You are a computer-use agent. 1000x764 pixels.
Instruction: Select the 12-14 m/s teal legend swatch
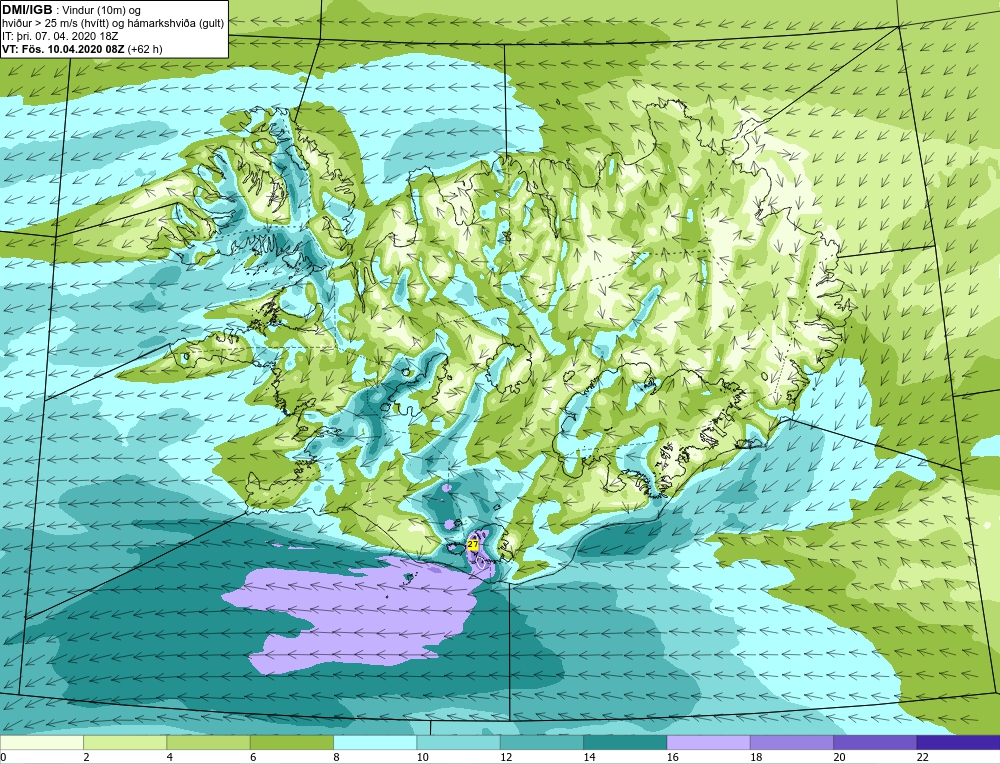coord(541,742)
